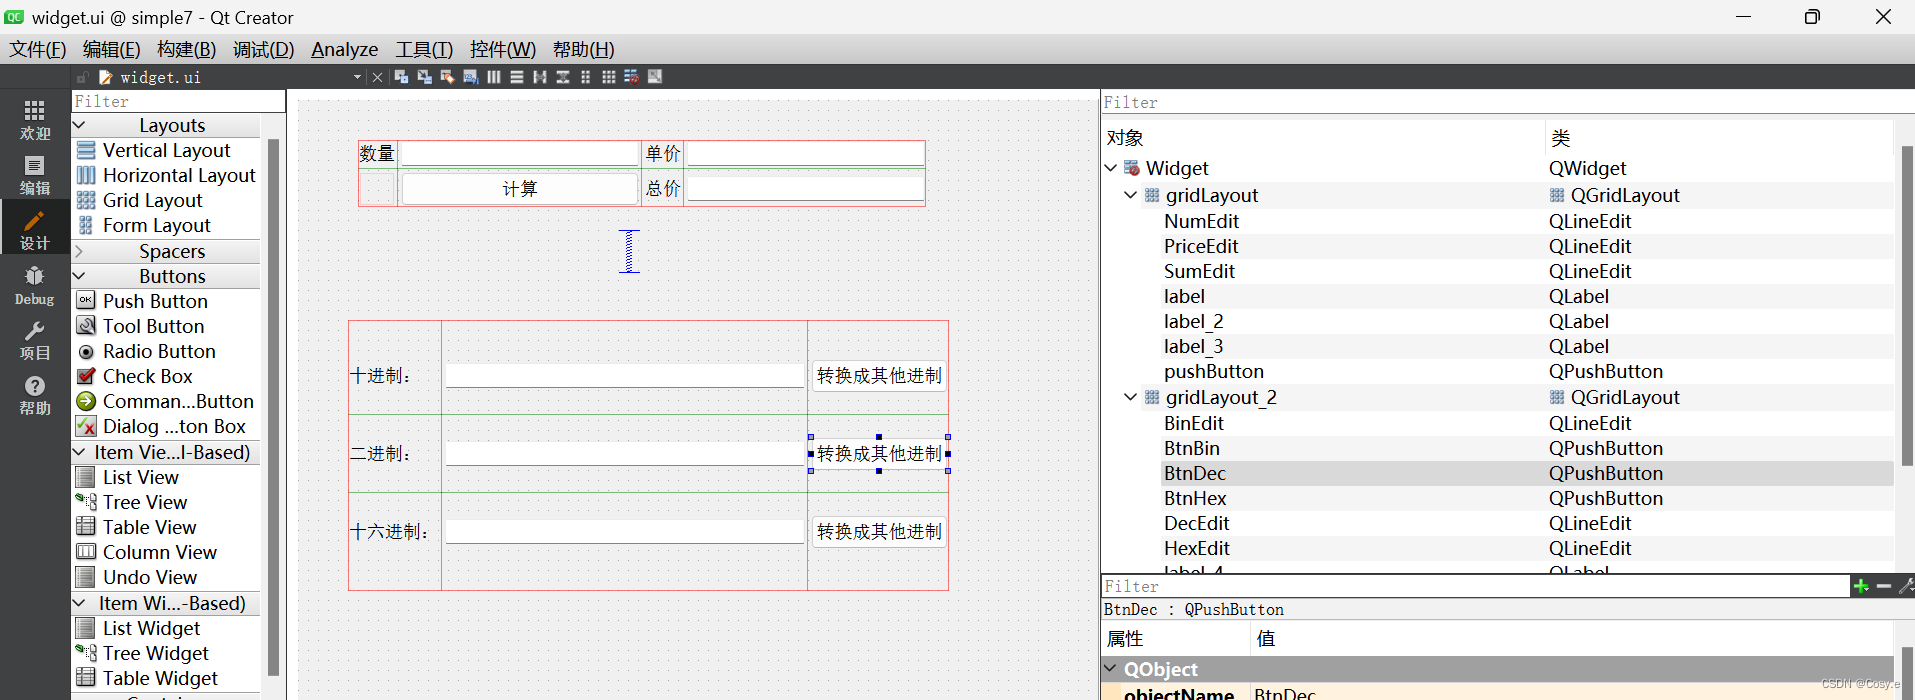Pick Grid Layout in widget box
The width and height of the screenshot is (1915, 700).
pyautogui.click(x=166, y=200)
